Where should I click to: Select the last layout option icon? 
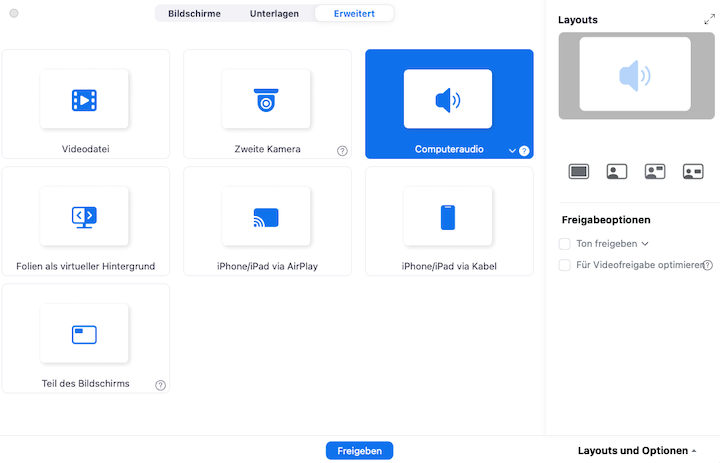coord(693,172)
